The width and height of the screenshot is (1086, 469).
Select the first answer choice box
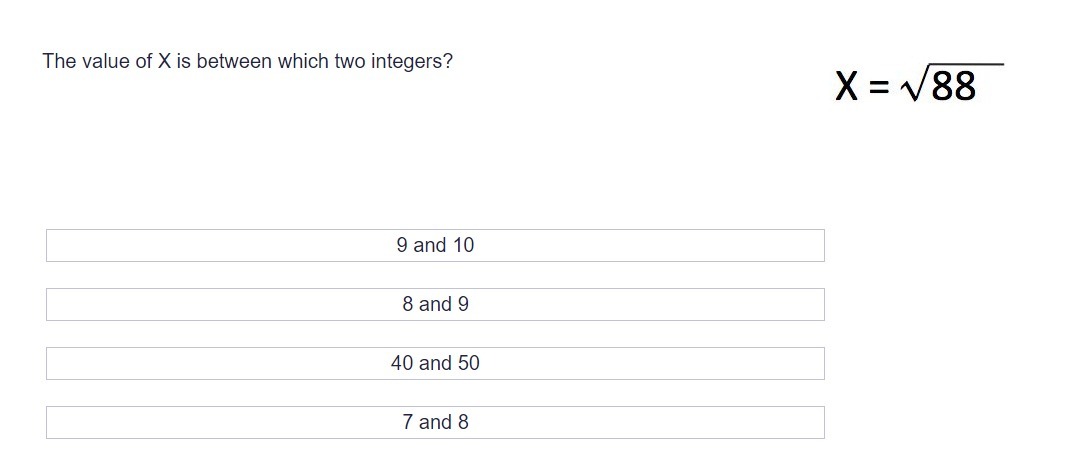click(435, 245)
